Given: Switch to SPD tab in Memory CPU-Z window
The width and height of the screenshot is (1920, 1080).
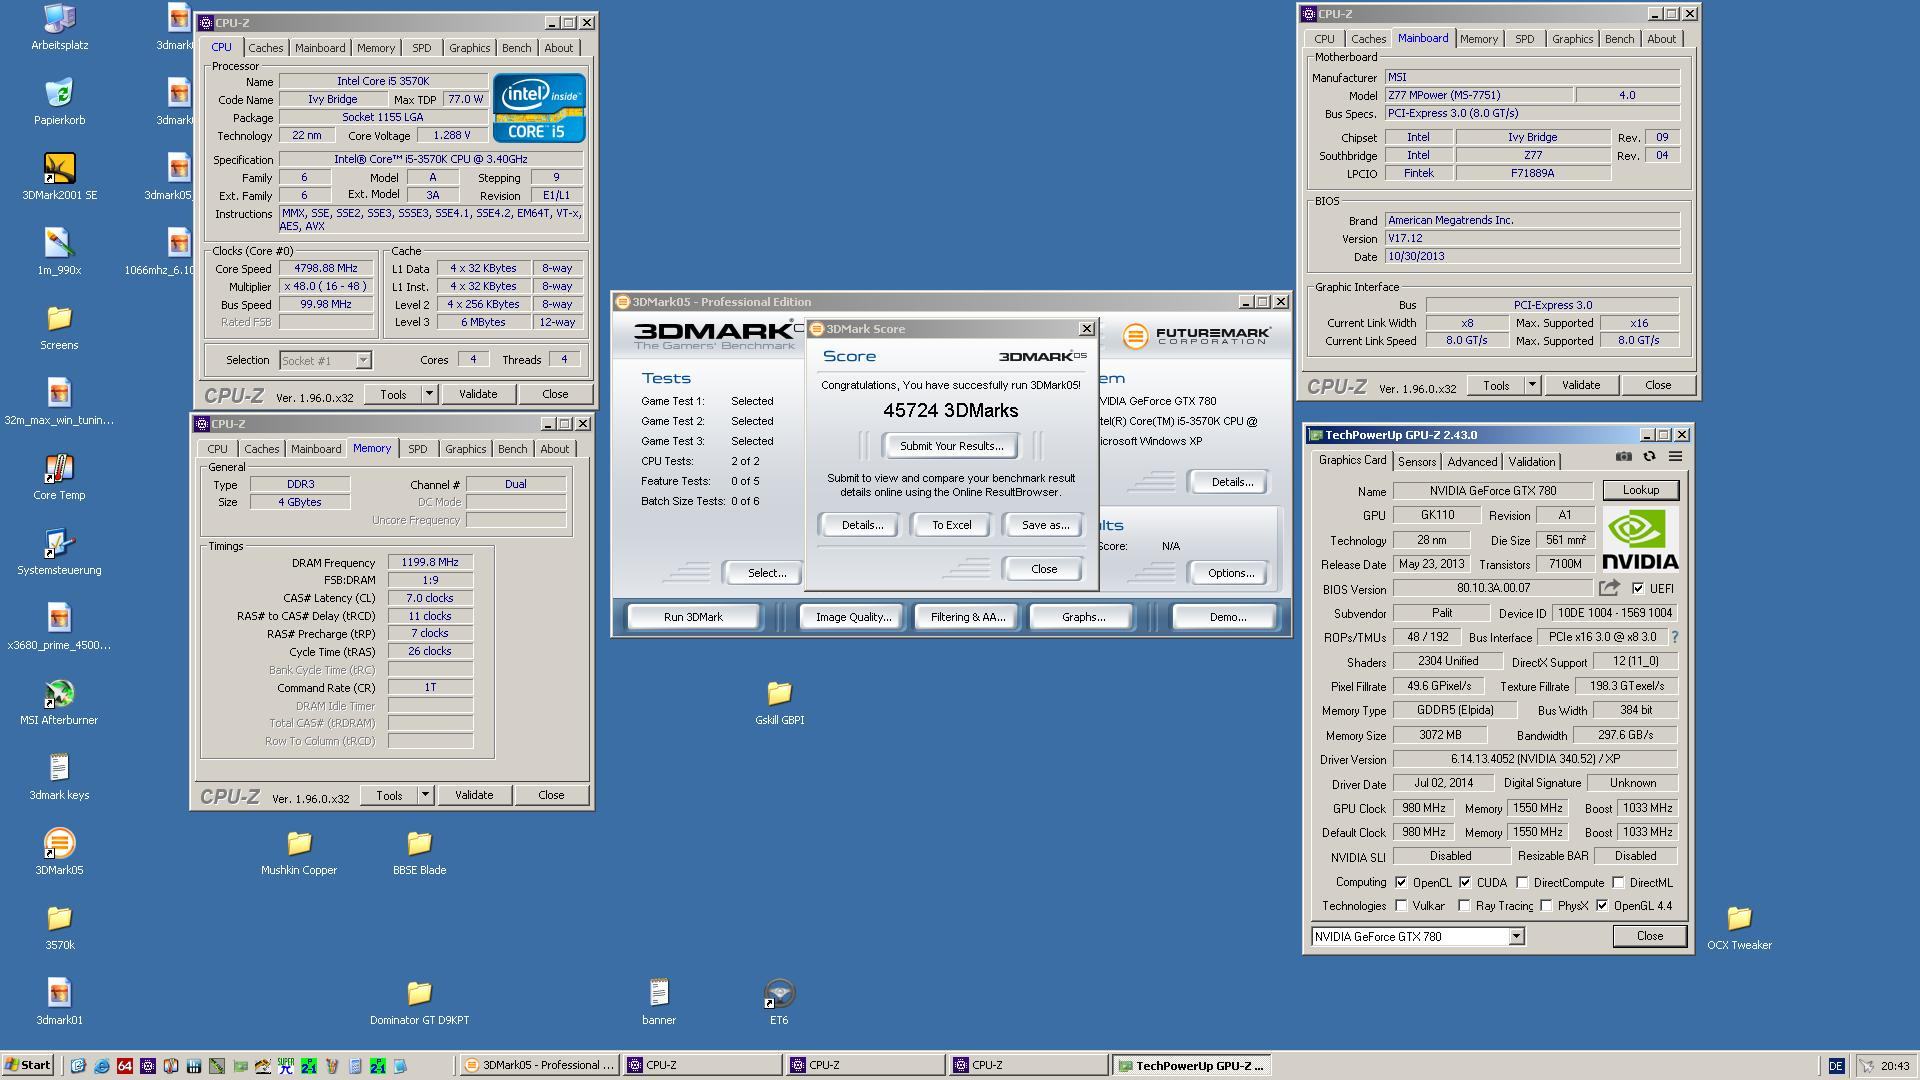Looking at the screenshot, I should (x=417, y=449).
